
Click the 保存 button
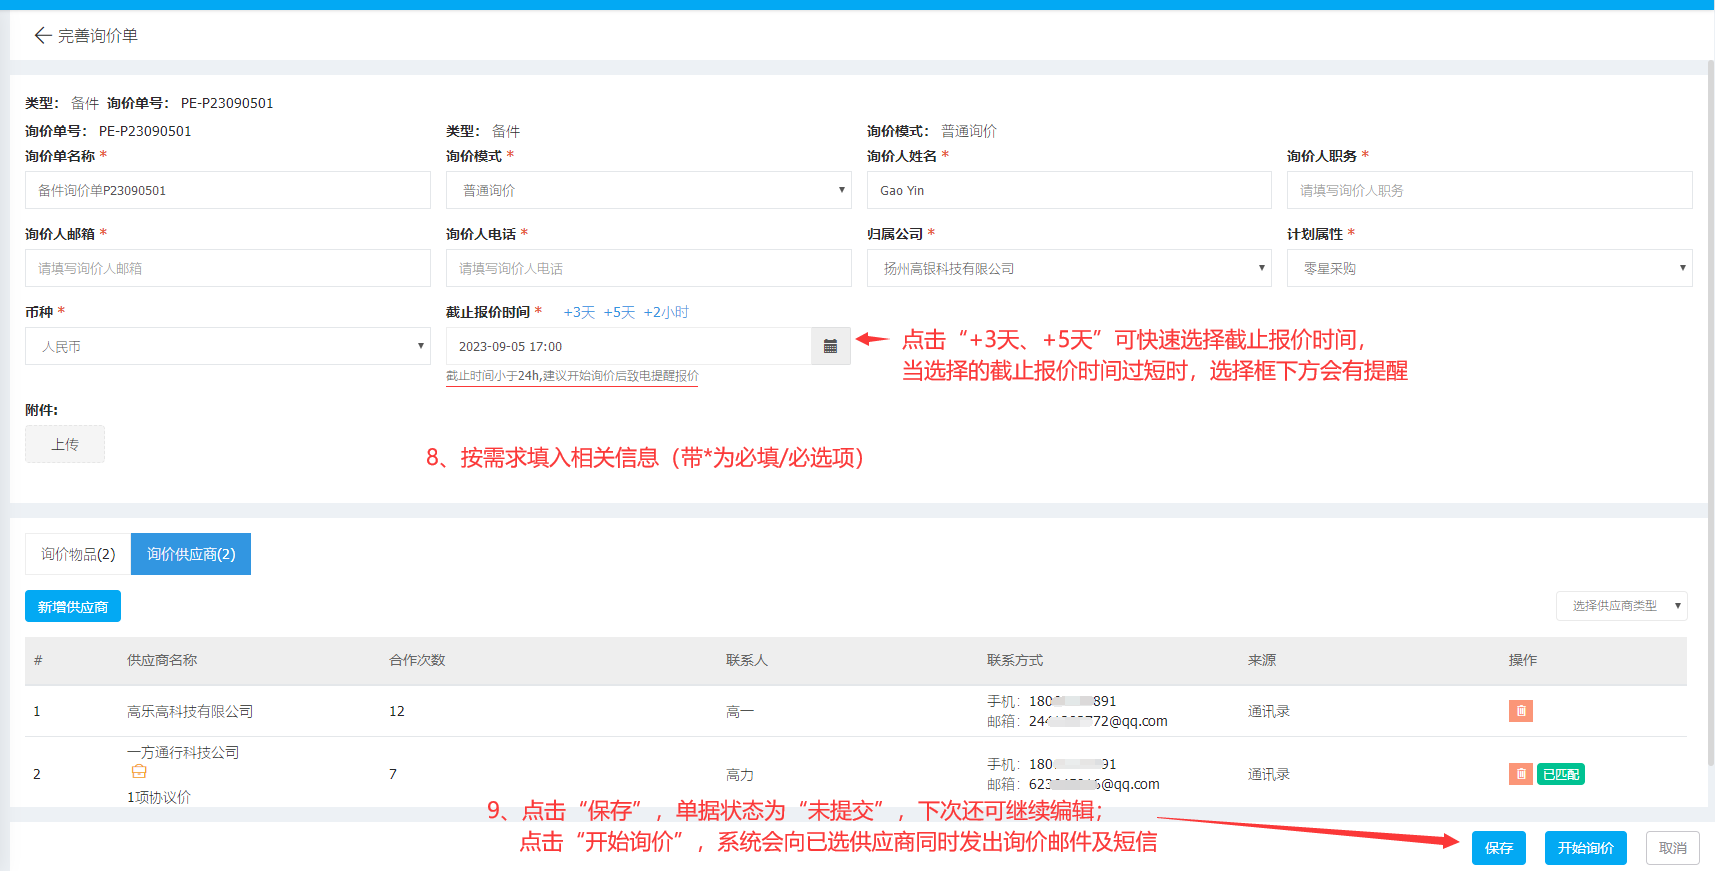point(1499,848)
